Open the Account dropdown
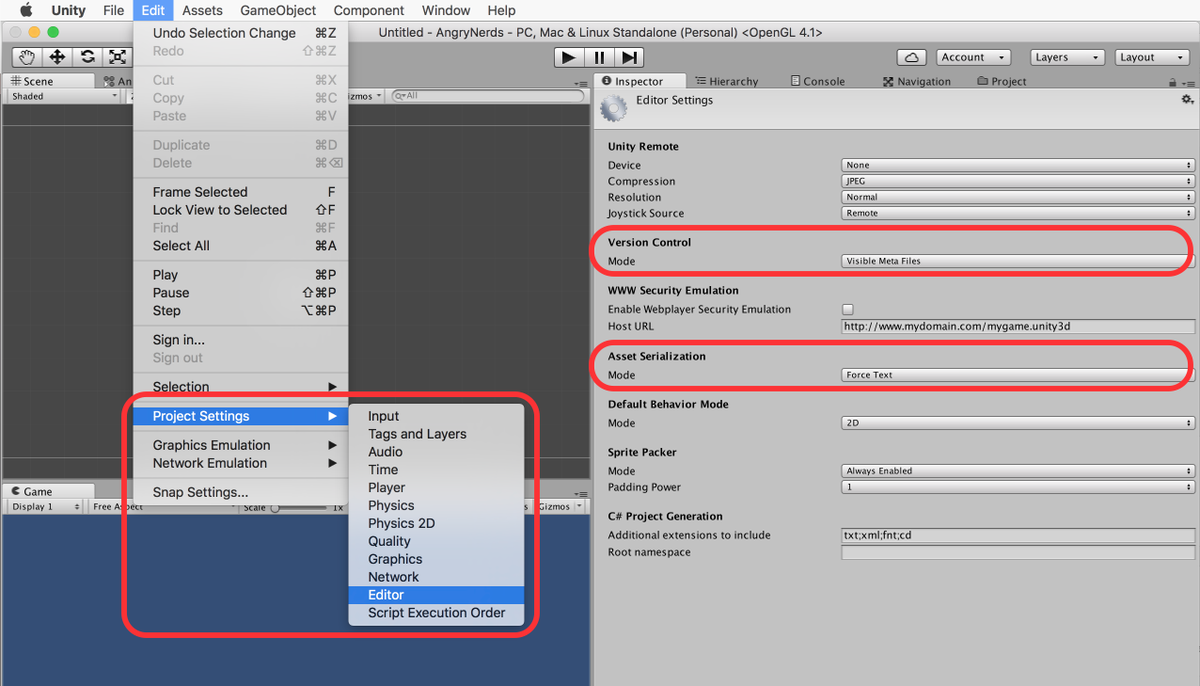 973,57
